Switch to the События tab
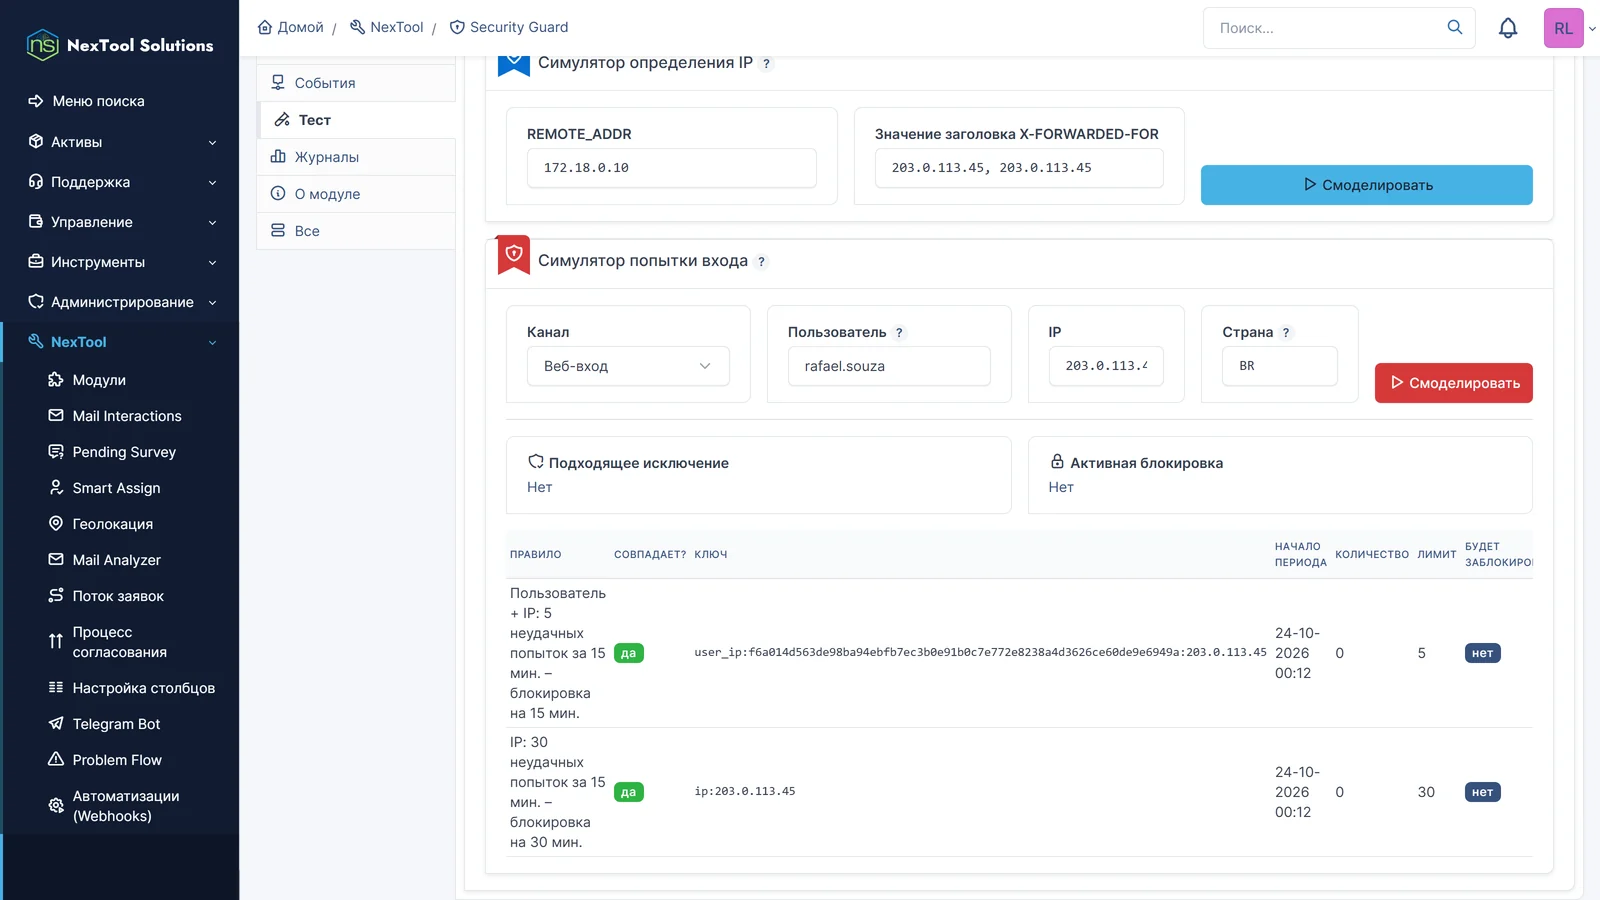Viewport: 1600px width, 900px height. [356, 83]
